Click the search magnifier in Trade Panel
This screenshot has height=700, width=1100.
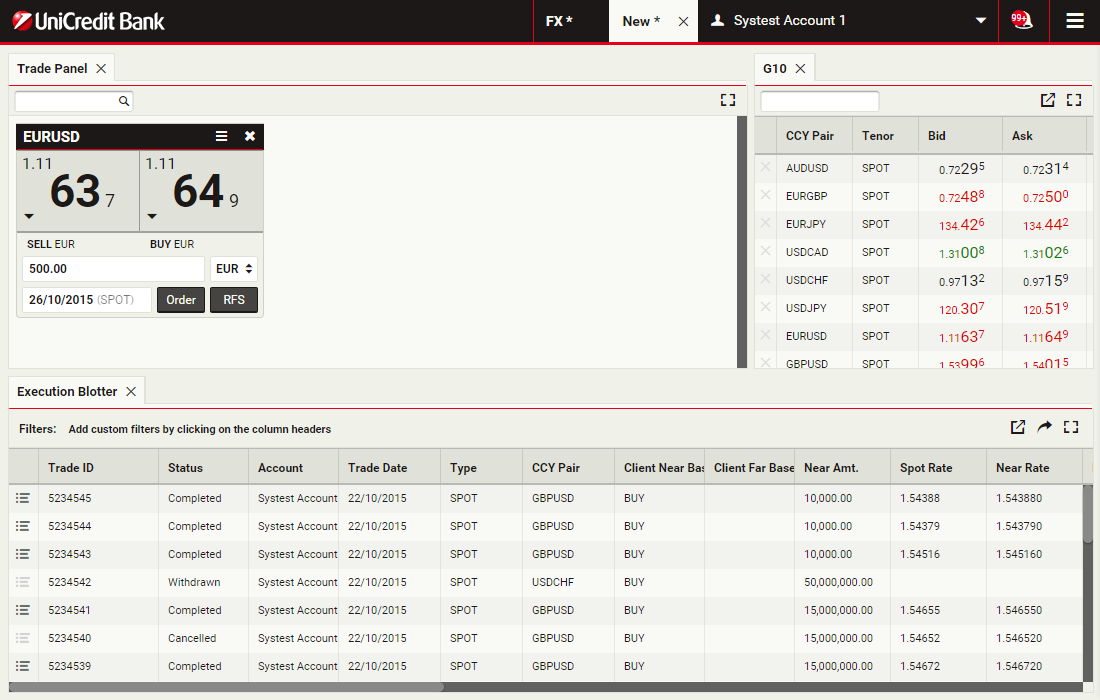point(124,101)
